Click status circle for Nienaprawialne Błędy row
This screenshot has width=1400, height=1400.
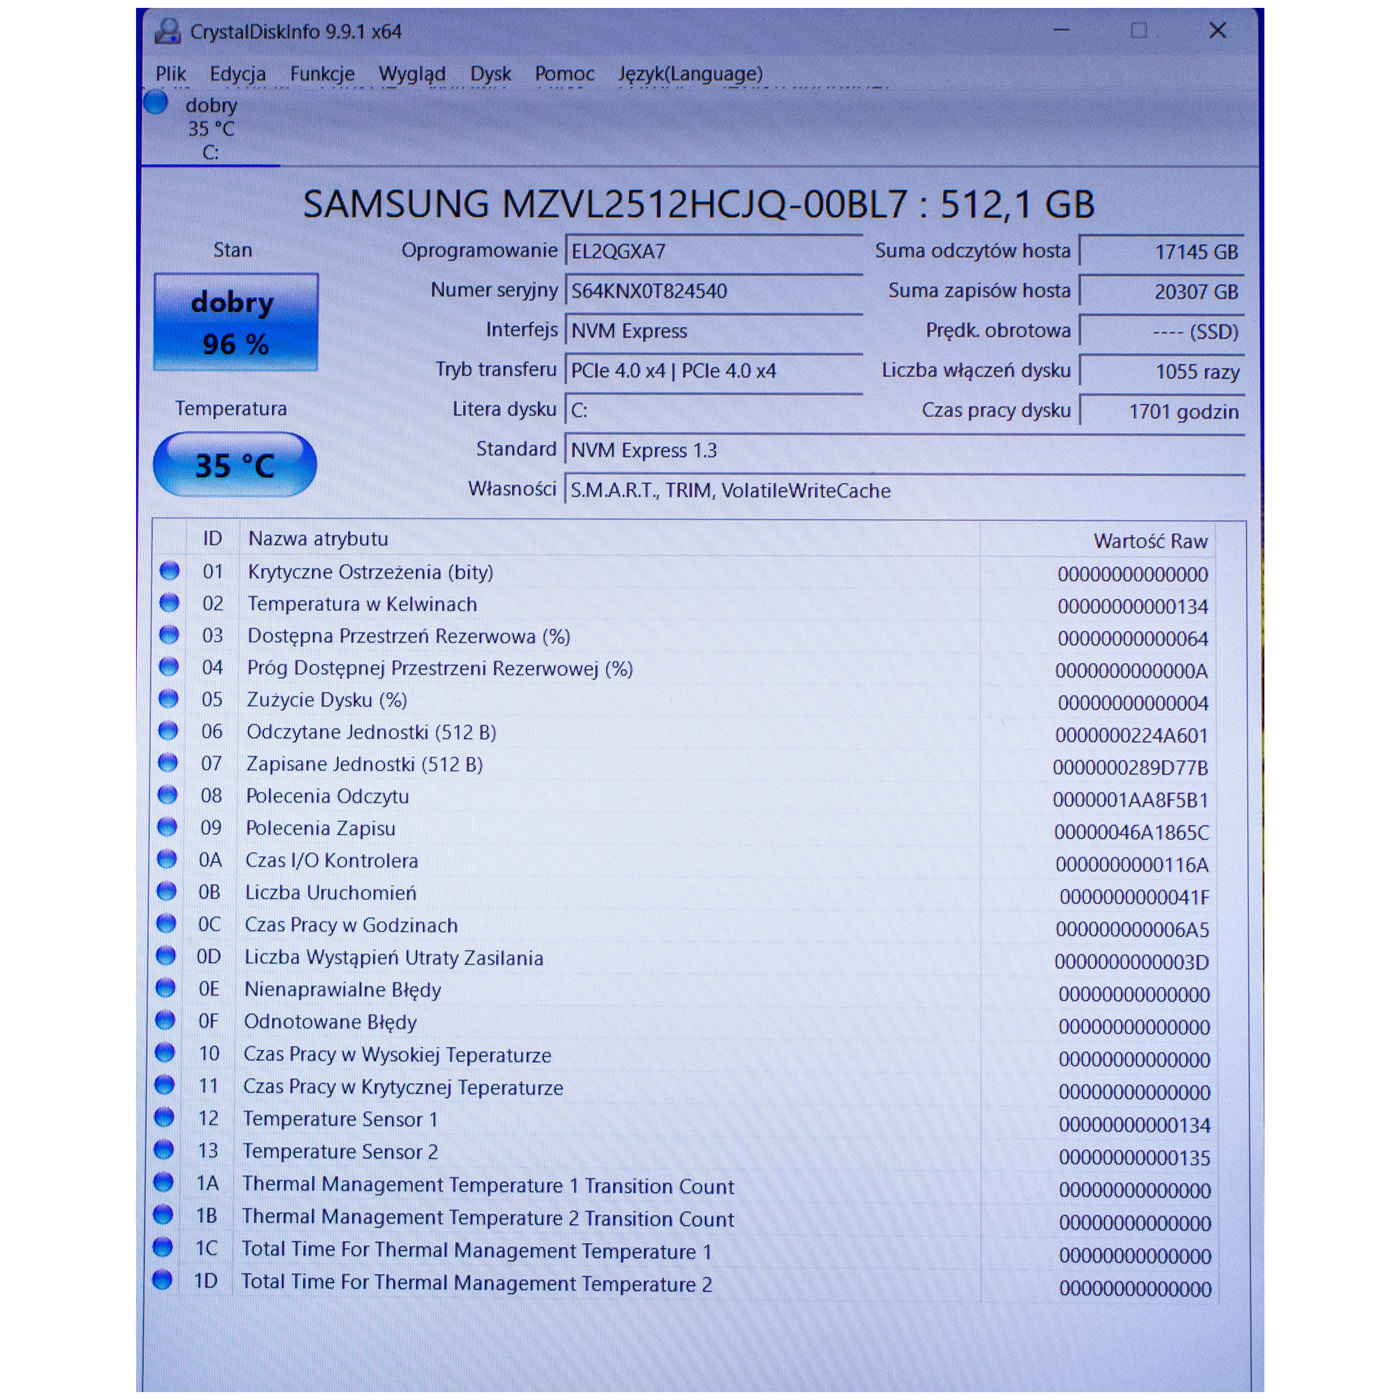coord(166,988)
